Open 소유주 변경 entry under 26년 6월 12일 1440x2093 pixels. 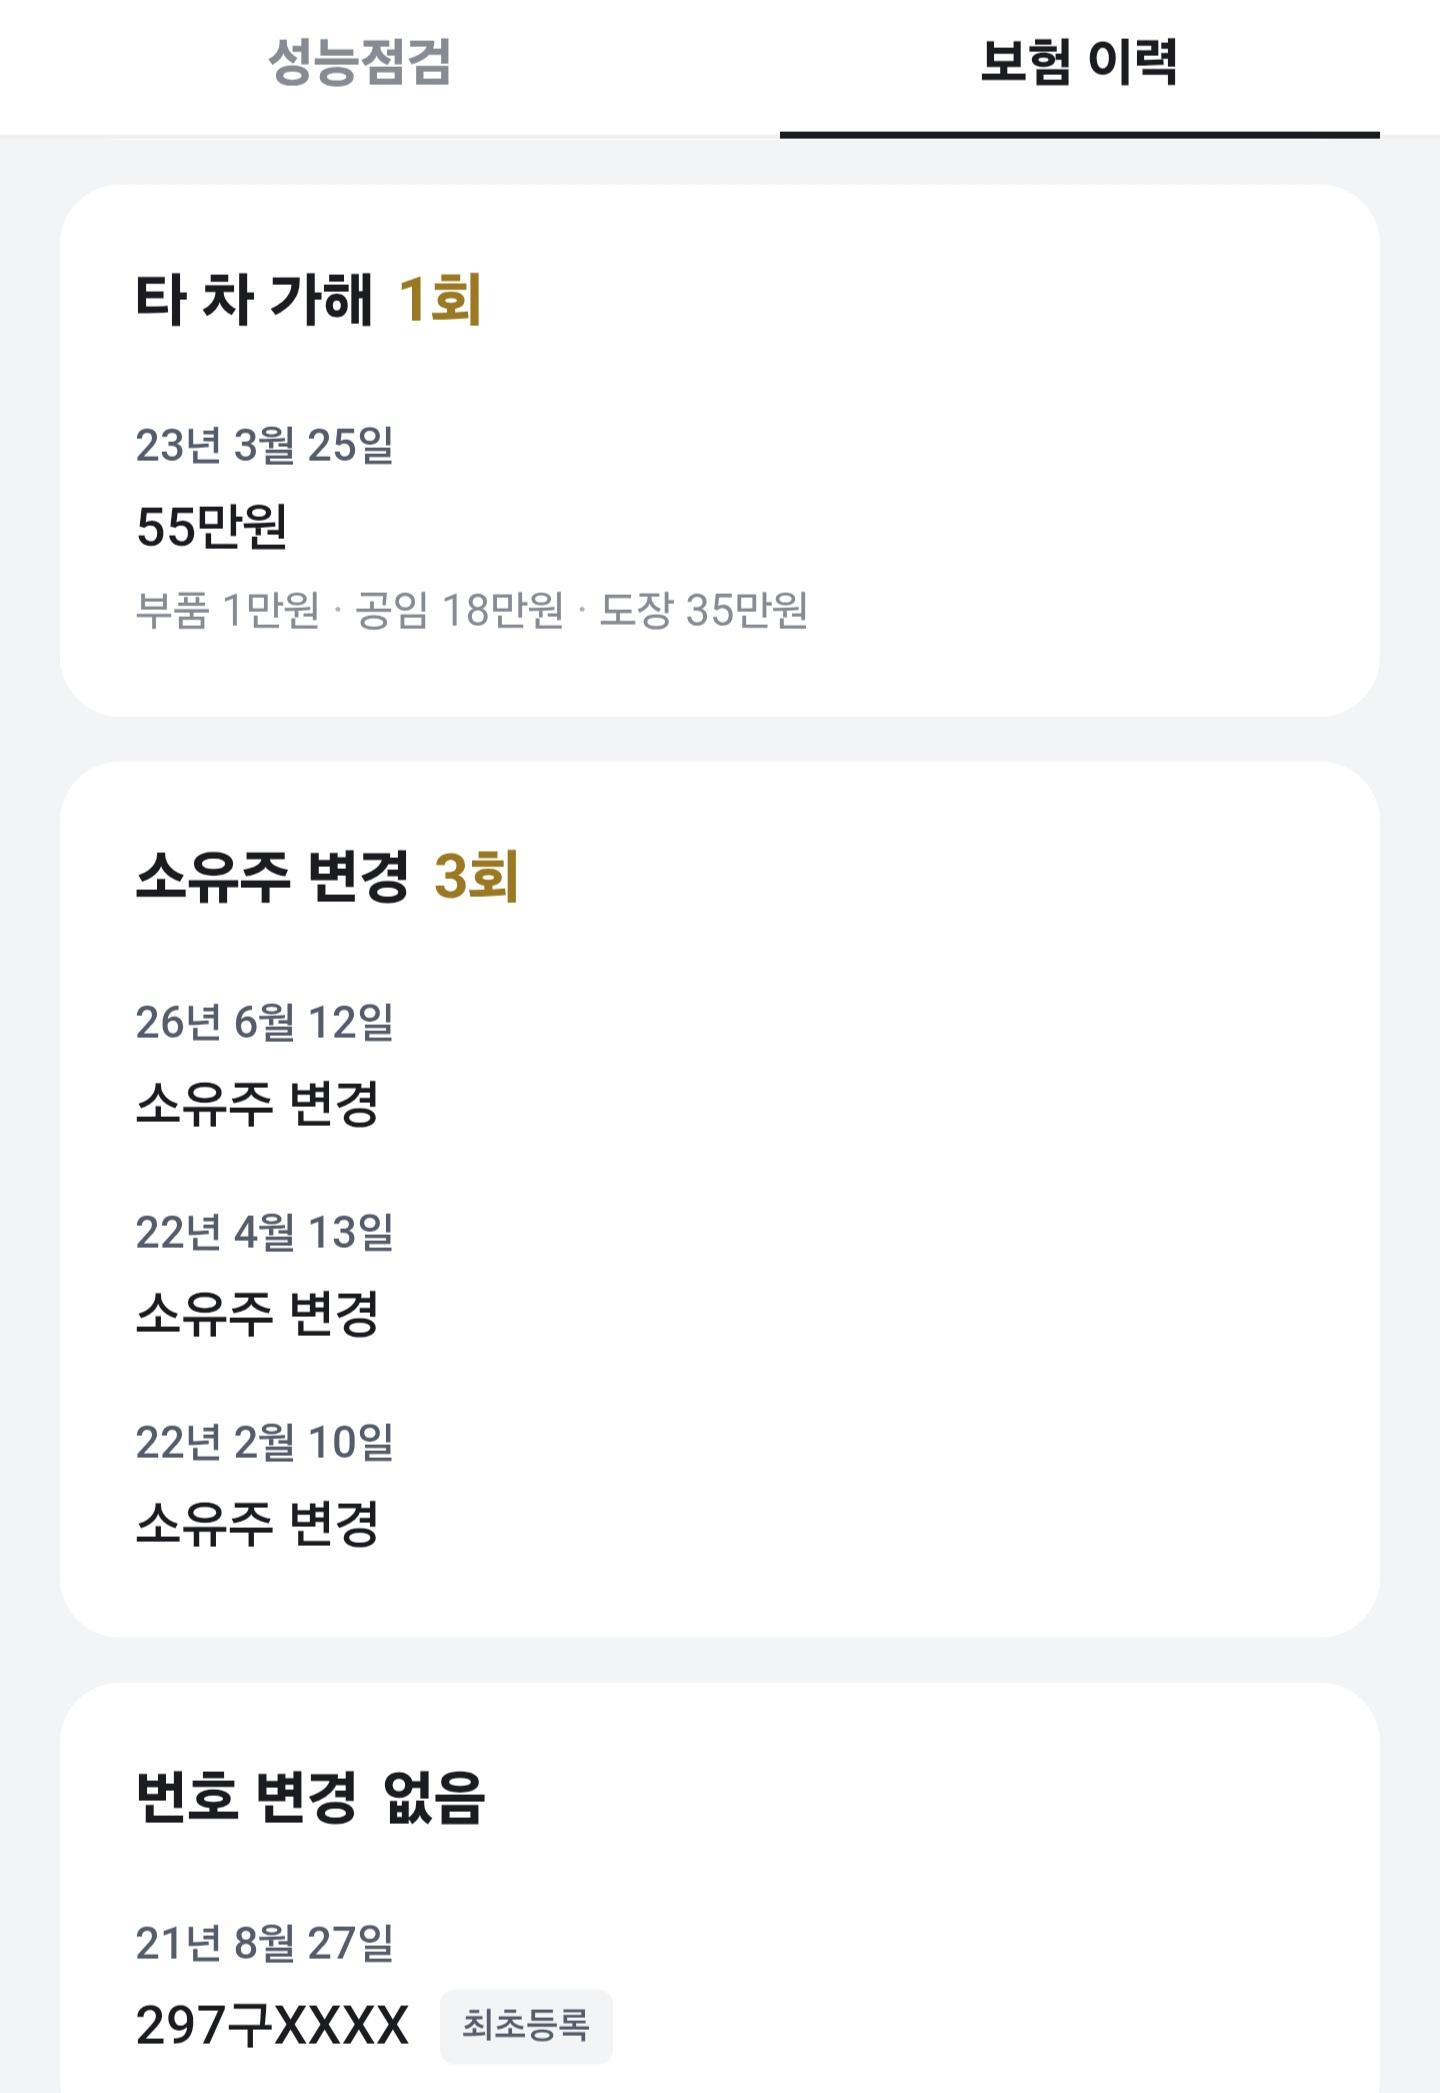257,1104
